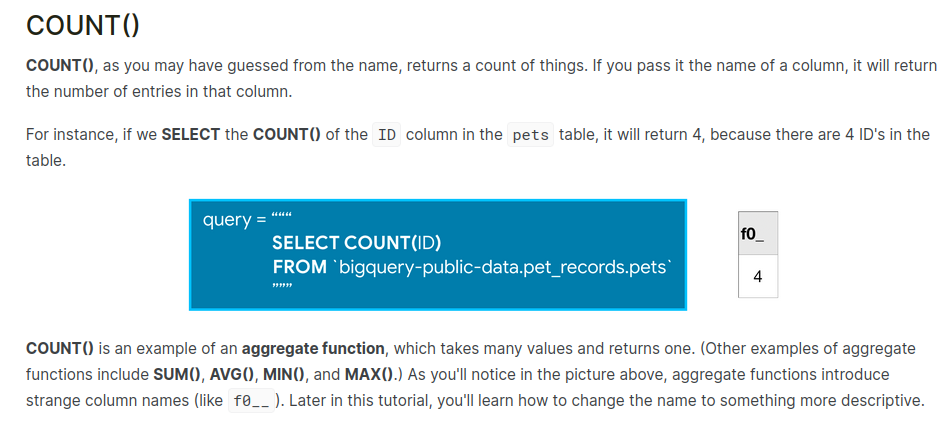The image size is (950, 429).
Task: Click the bold SUM() function name
Action: coord(180,375)
